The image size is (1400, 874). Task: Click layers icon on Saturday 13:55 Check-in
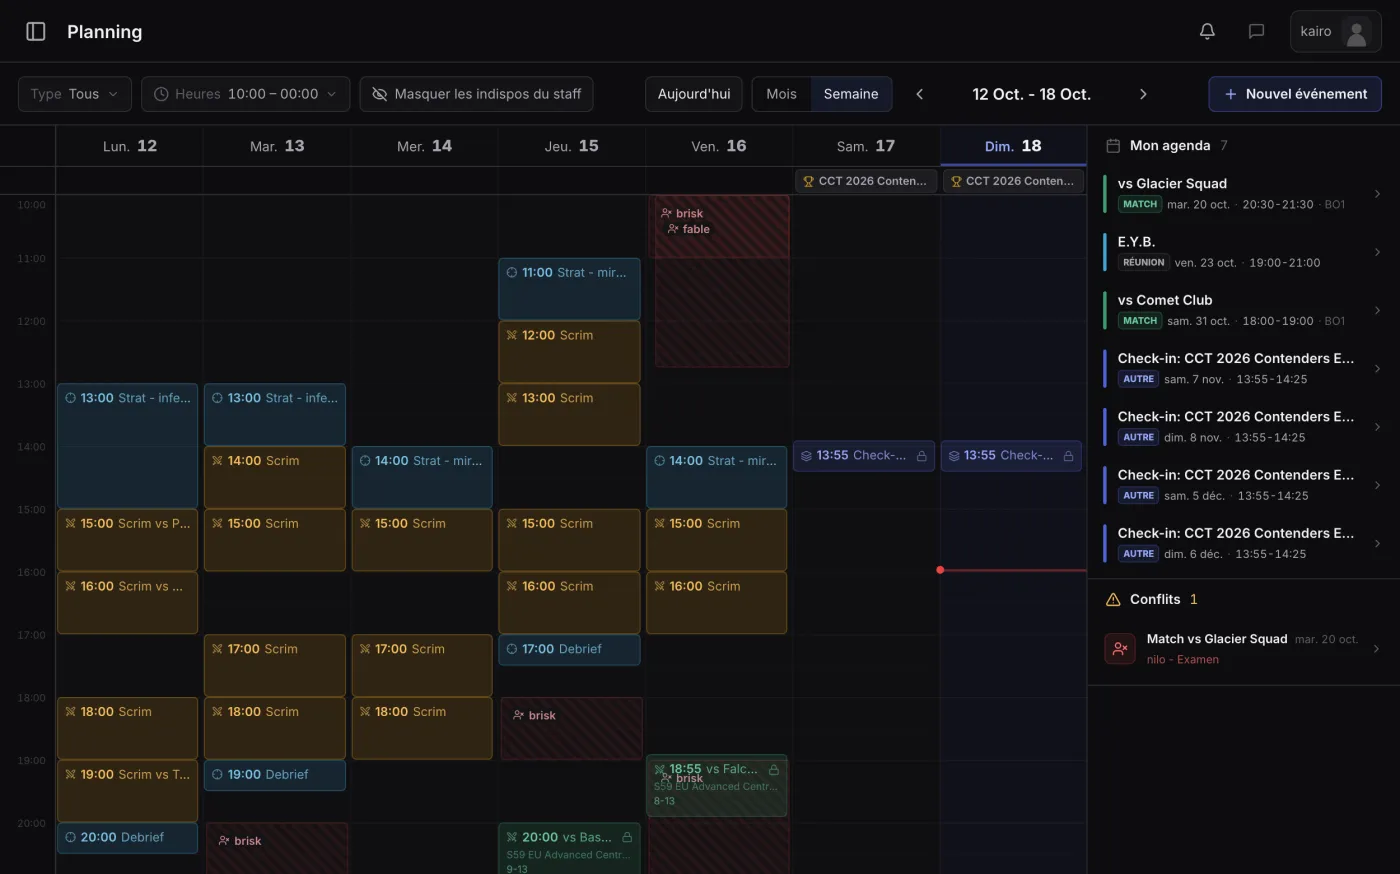tap(806, 456)
